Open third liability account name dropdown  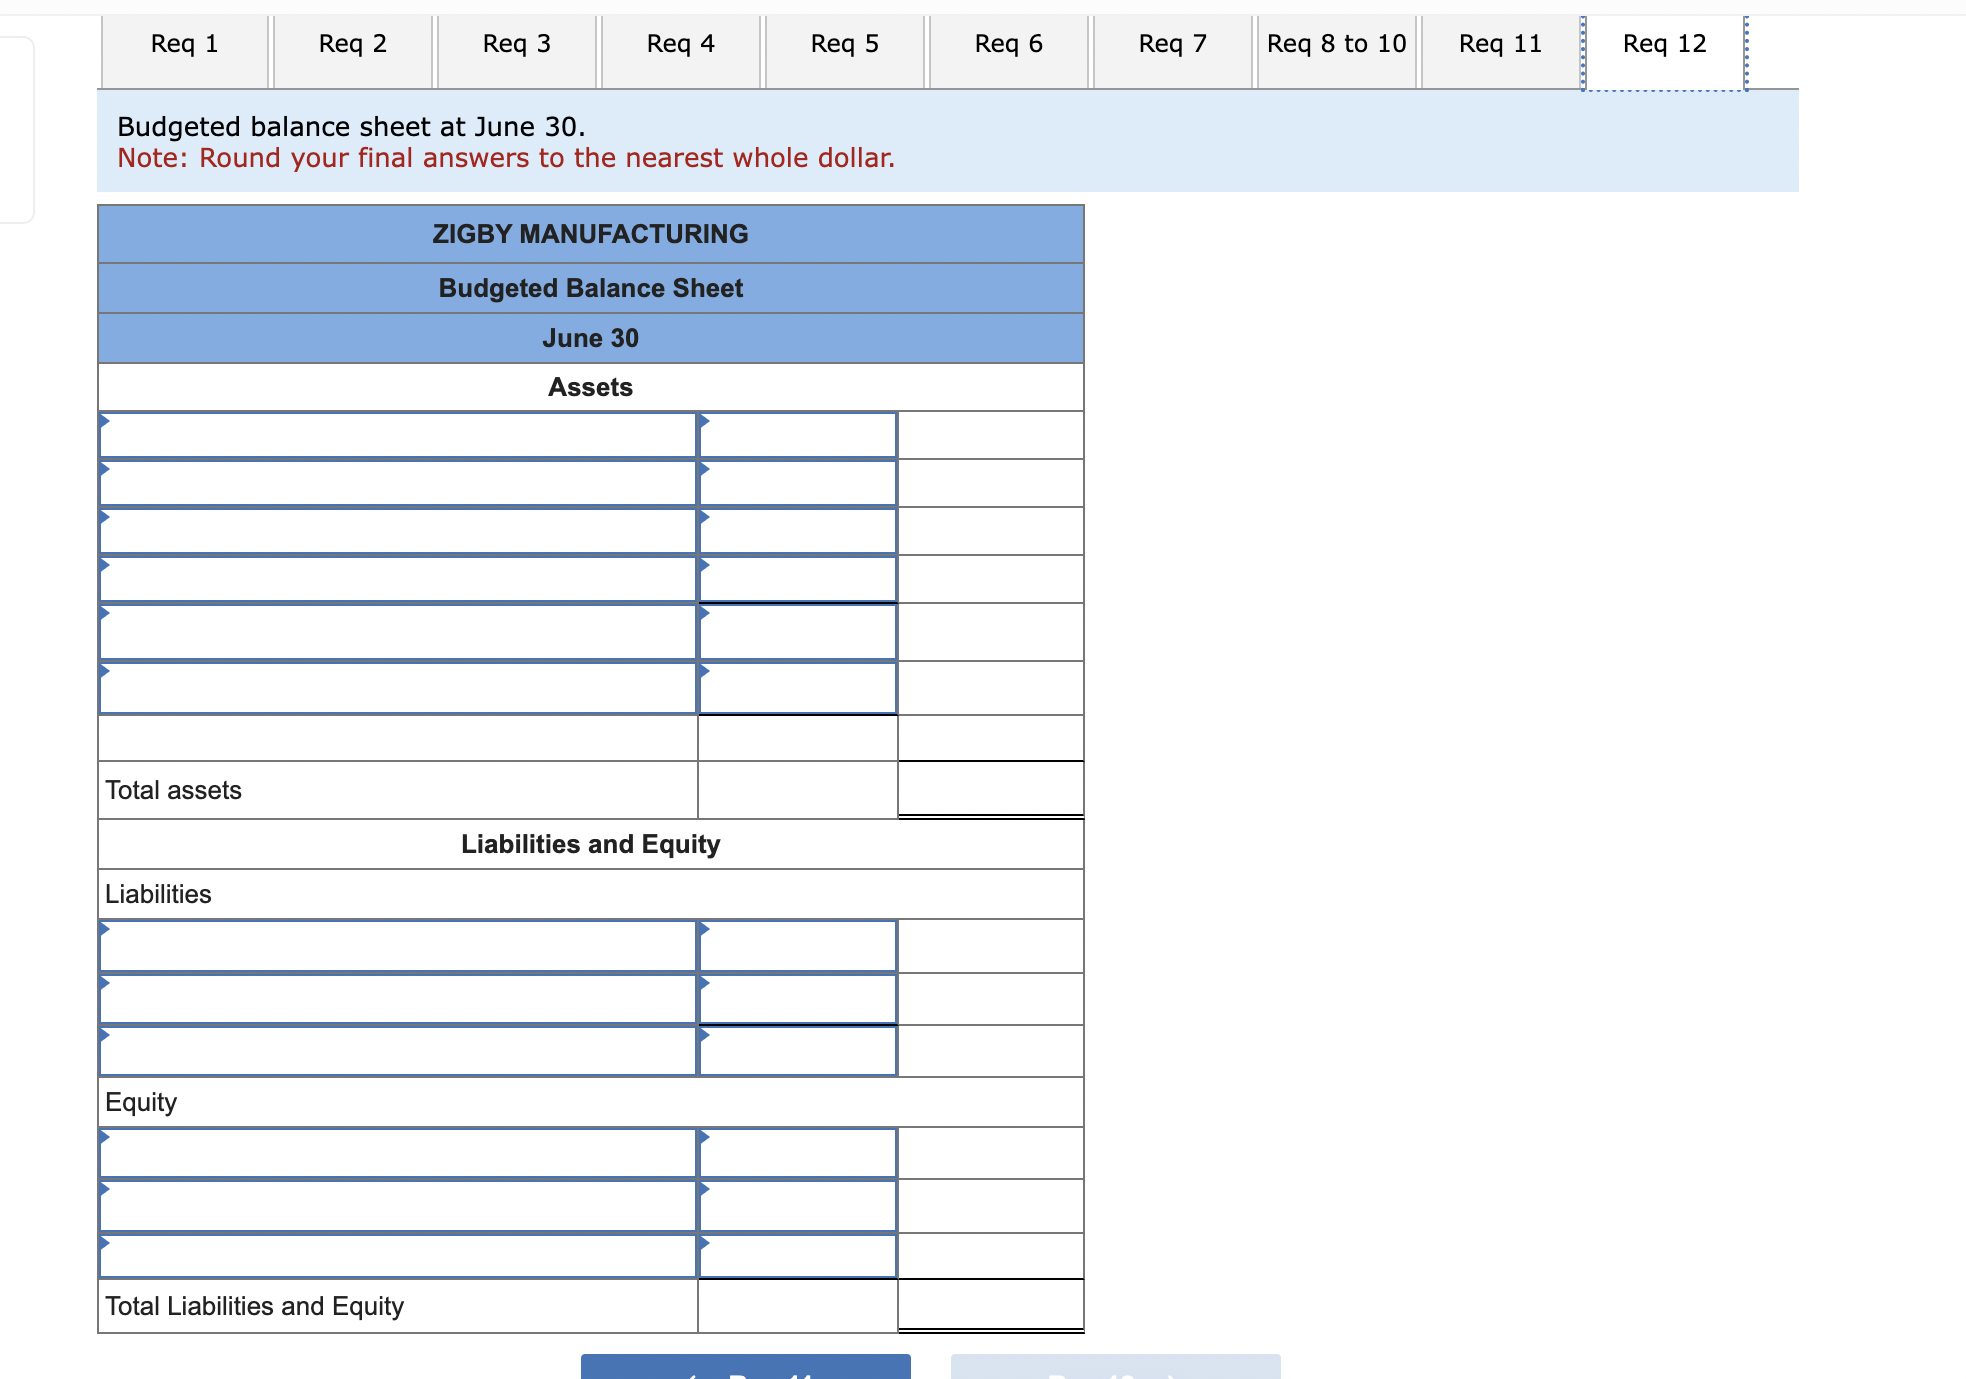click(x=397, y=1051)
